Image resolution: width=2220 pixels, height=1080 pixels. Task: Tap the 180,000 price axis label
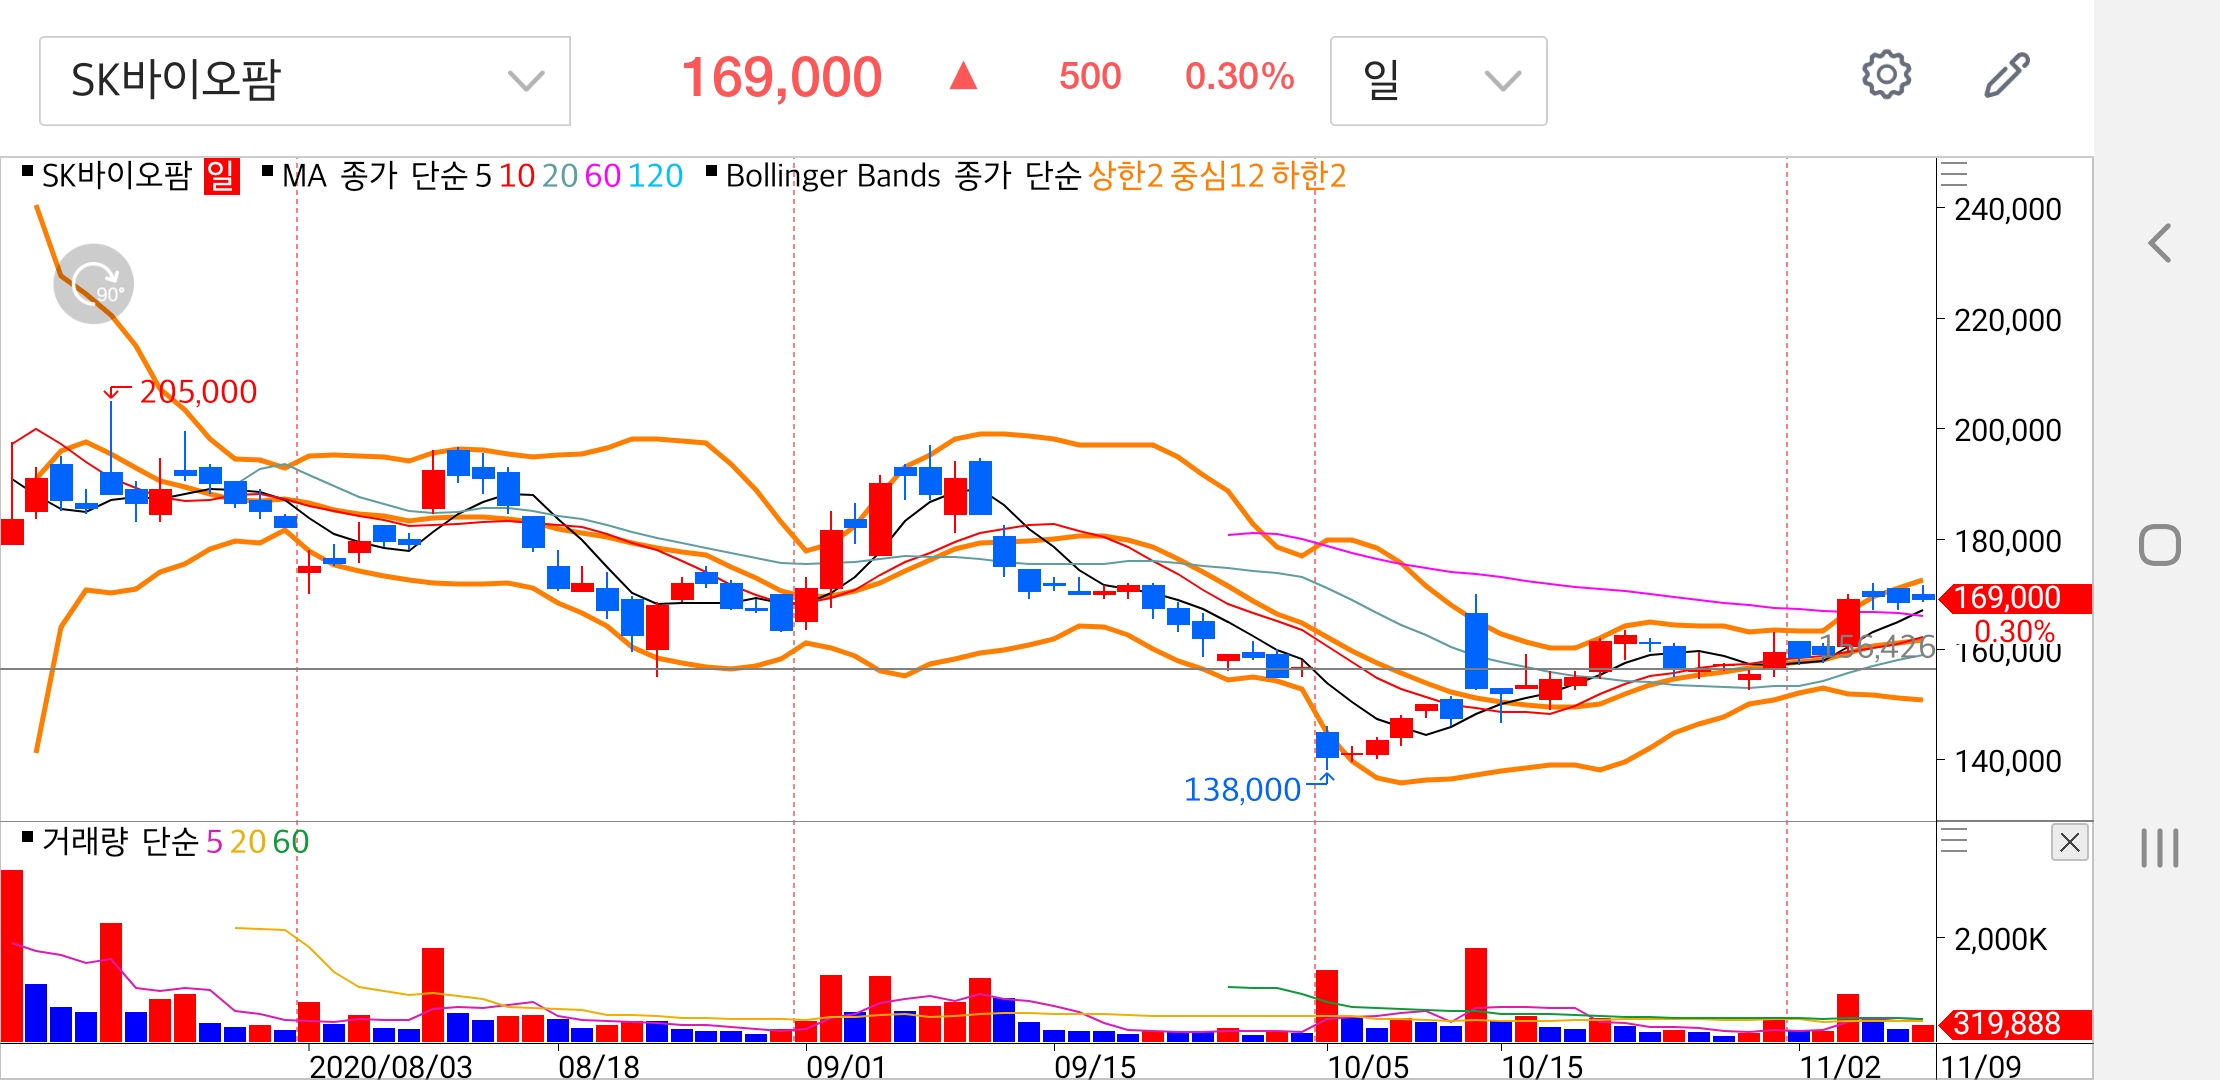pyautogui.click(x=2008, y=542)
